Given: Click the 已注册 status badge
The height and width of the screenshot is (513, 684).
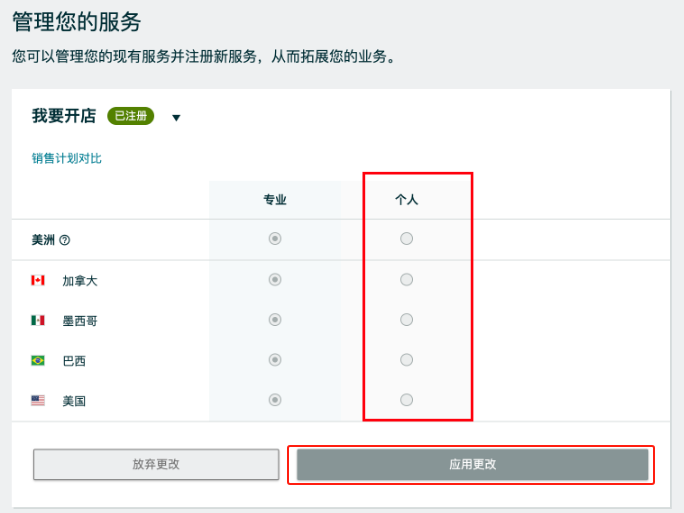Looking at the screenshot, I should 130,116.
